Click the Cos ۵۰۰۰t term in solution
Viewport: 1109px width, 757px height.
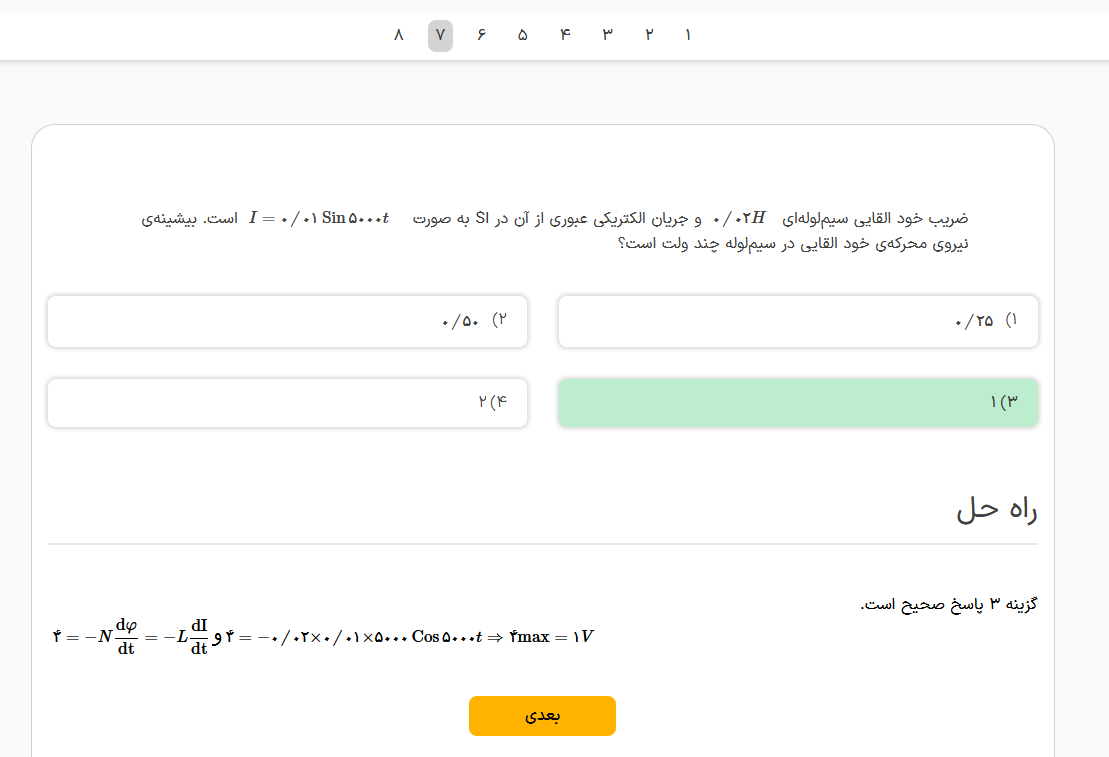[x=447, y=637]
